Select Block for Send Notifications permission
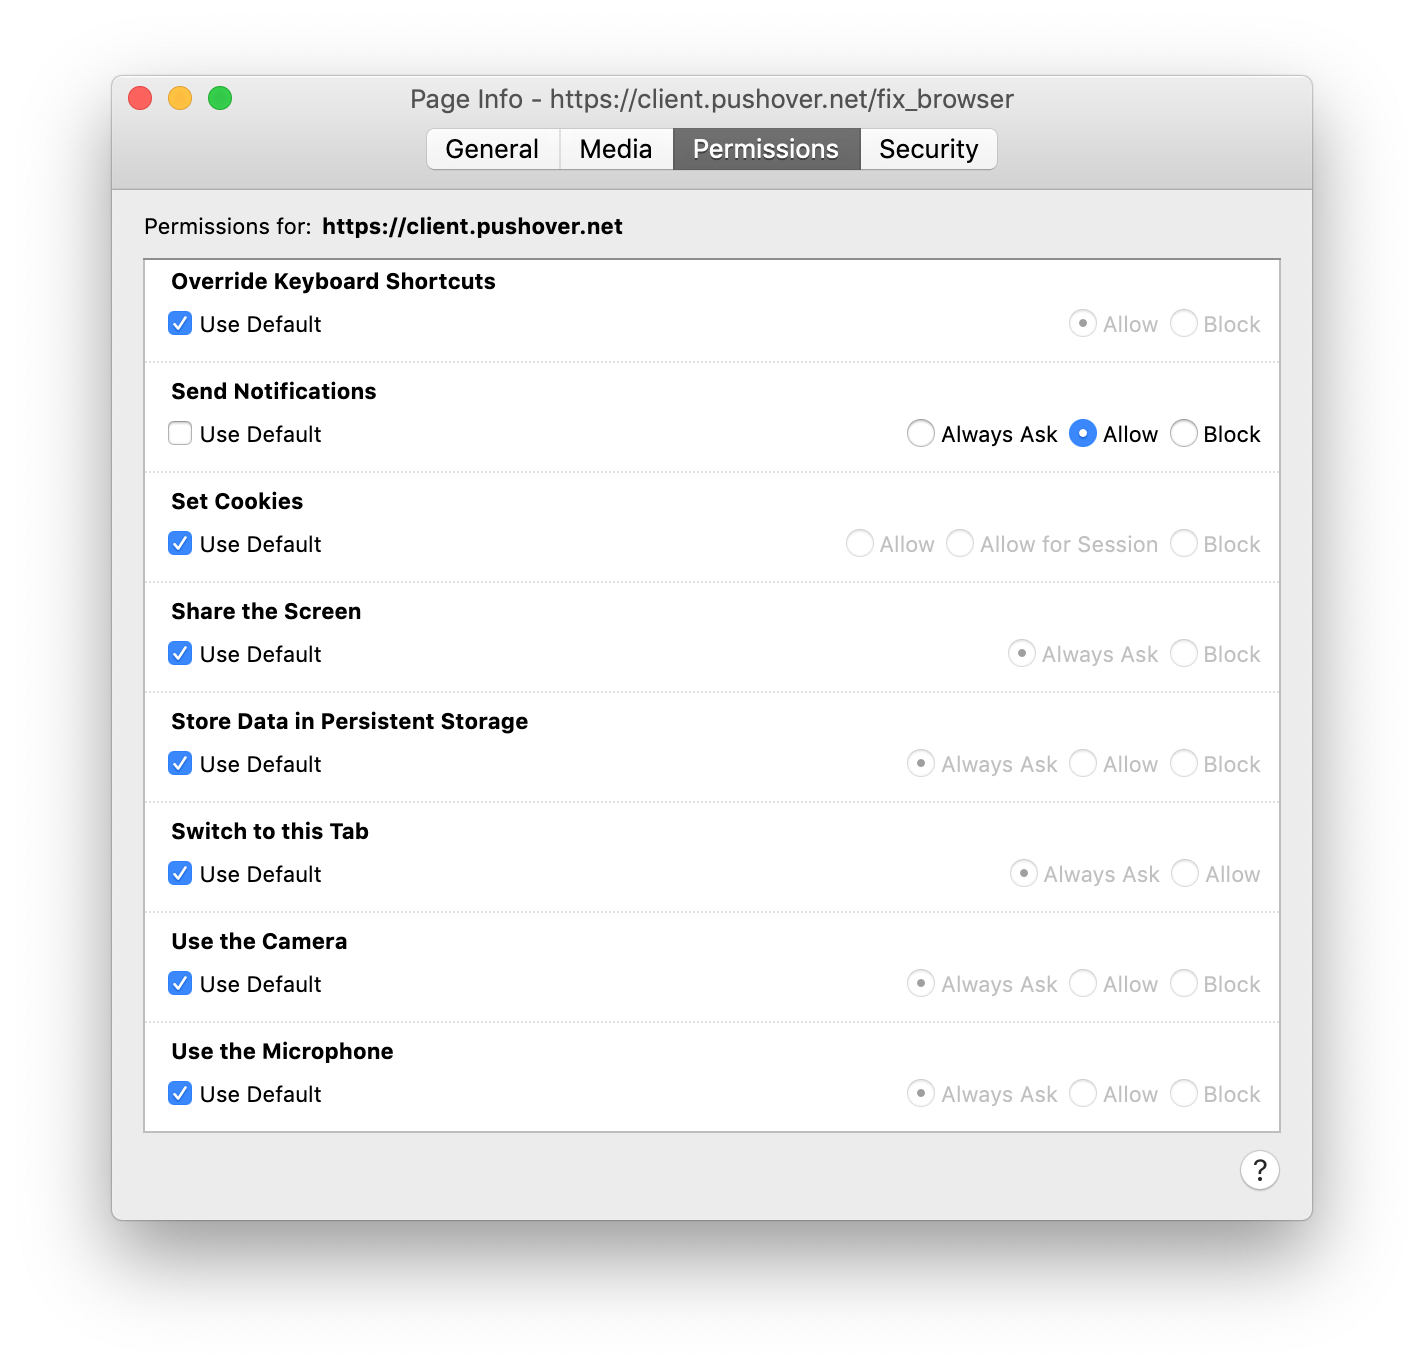 (x=1184, y=433)
